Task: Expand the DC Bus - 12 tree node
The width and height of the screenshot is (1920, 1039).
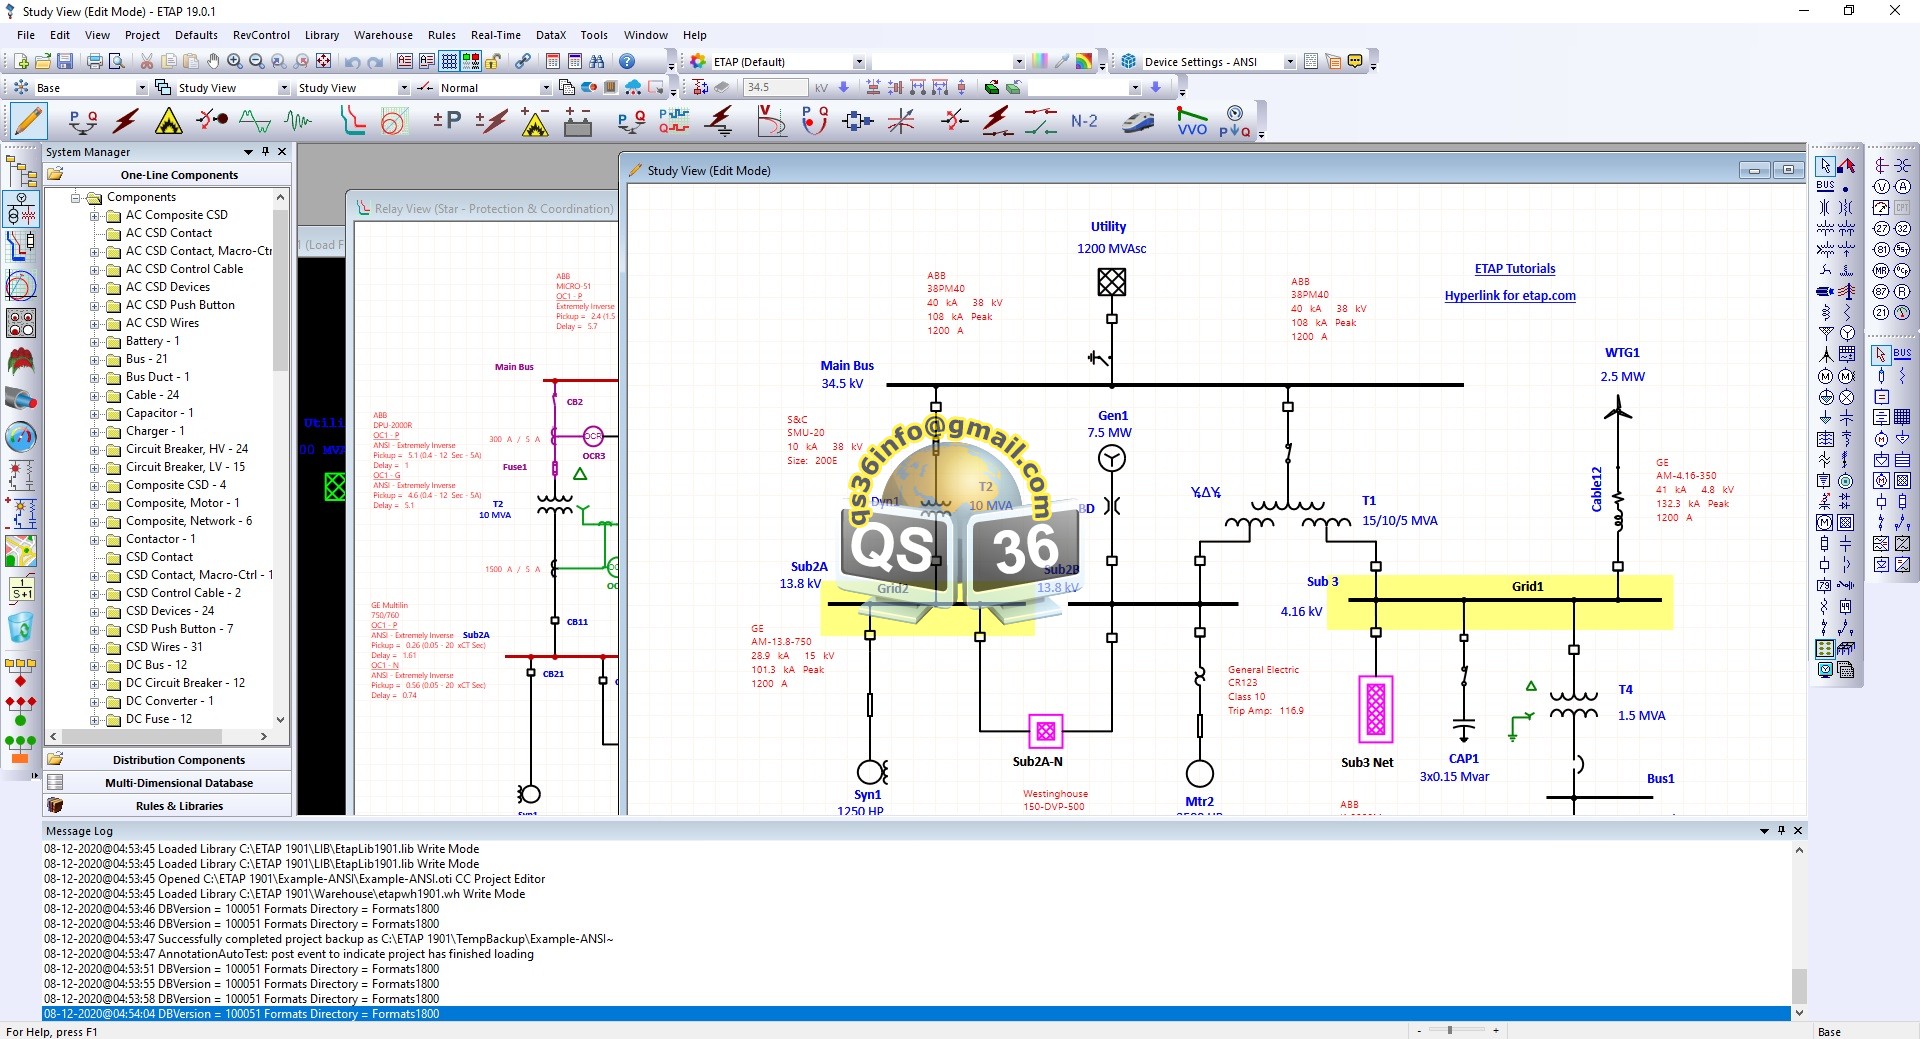Action: tap(95, 665)
